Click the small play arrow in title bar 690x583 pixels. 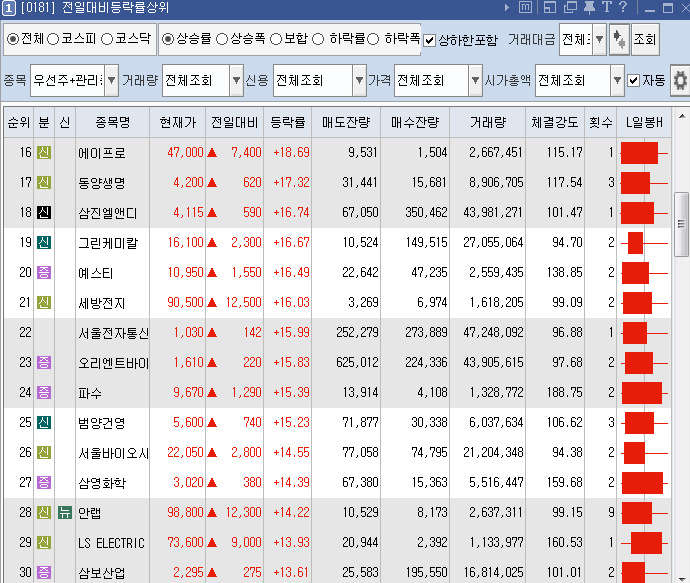click(507, 7)
